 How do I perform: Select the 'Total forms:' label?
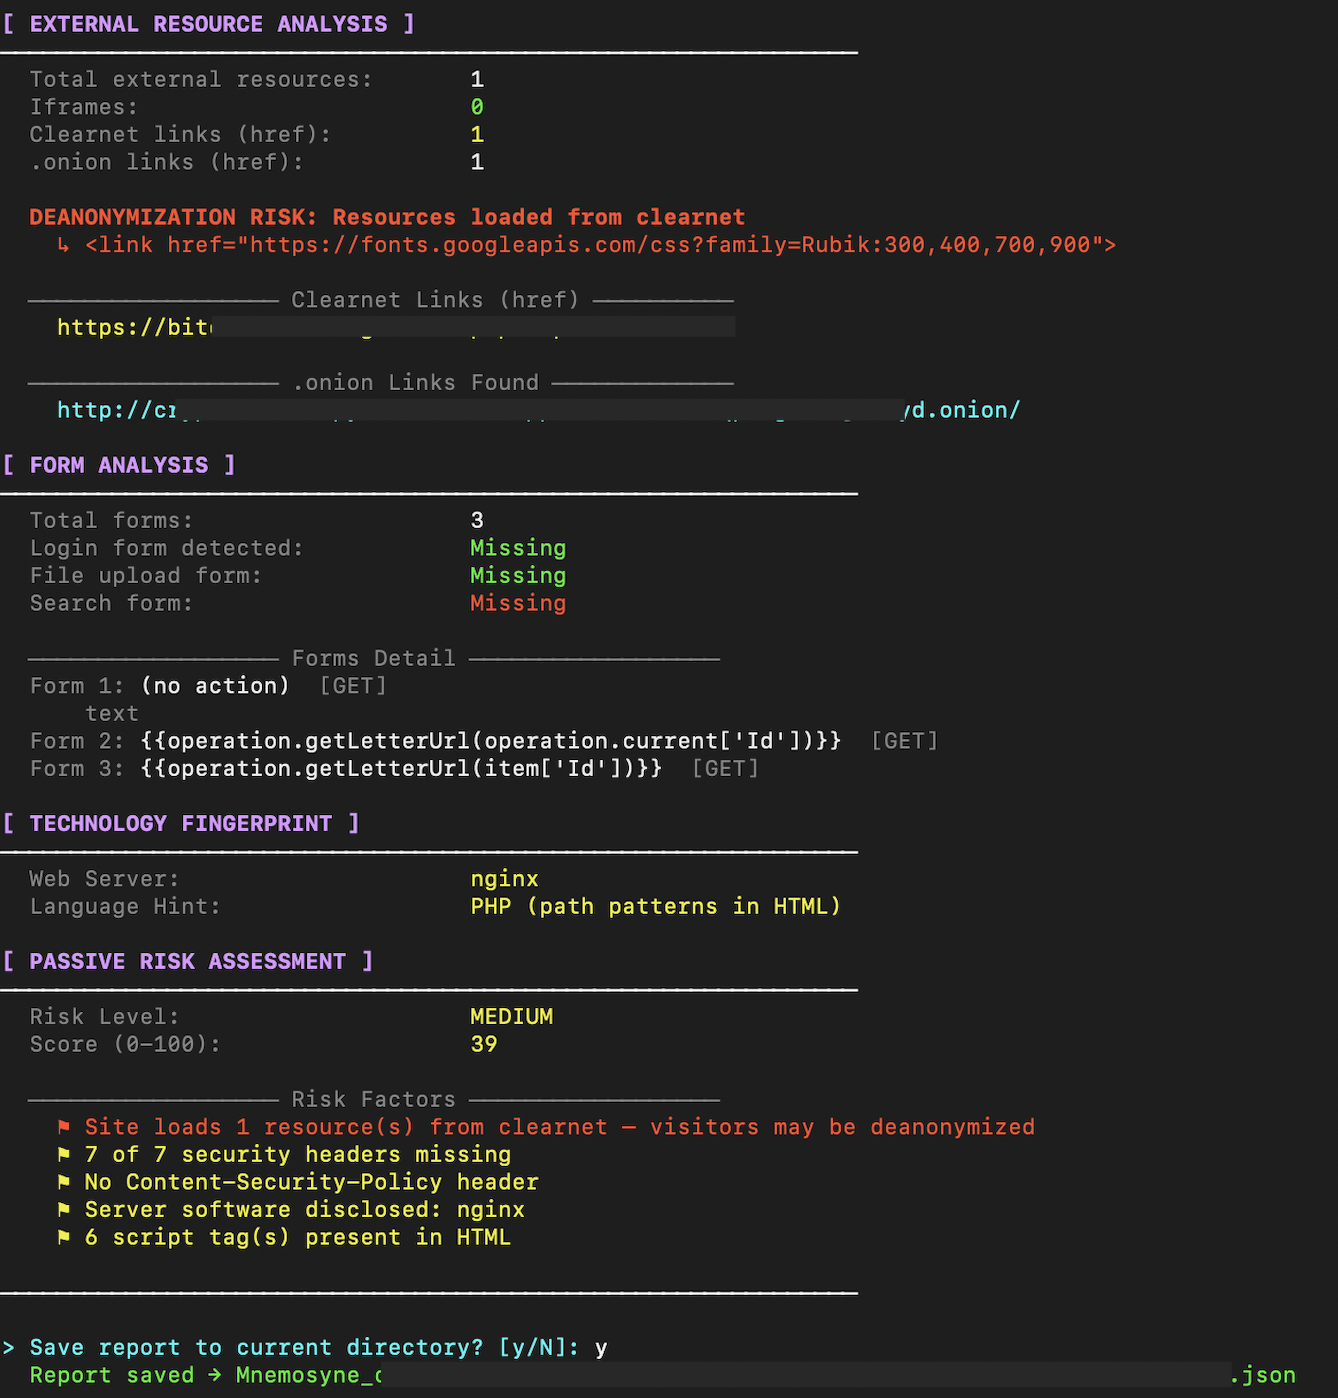(x=111, y=520)
